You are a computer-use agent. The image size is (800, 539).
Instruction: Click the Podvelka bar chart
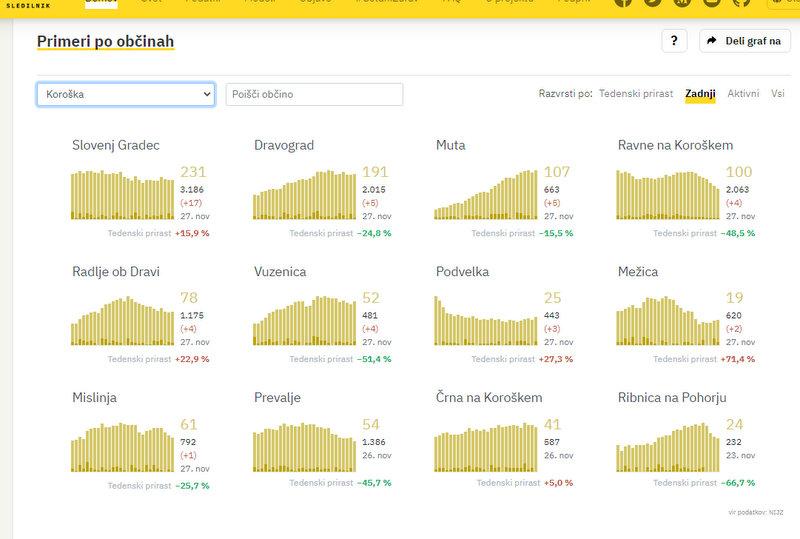tap(485, 320)
